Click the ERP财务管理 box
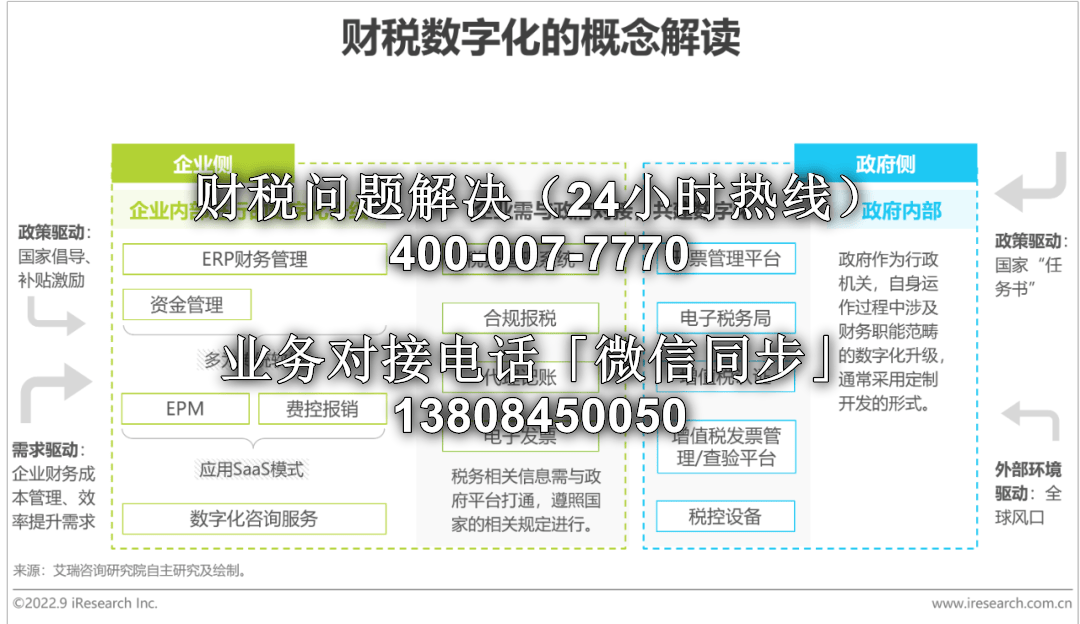The width and height of the screenshot is (1080, 624). (x=254, y=259)
